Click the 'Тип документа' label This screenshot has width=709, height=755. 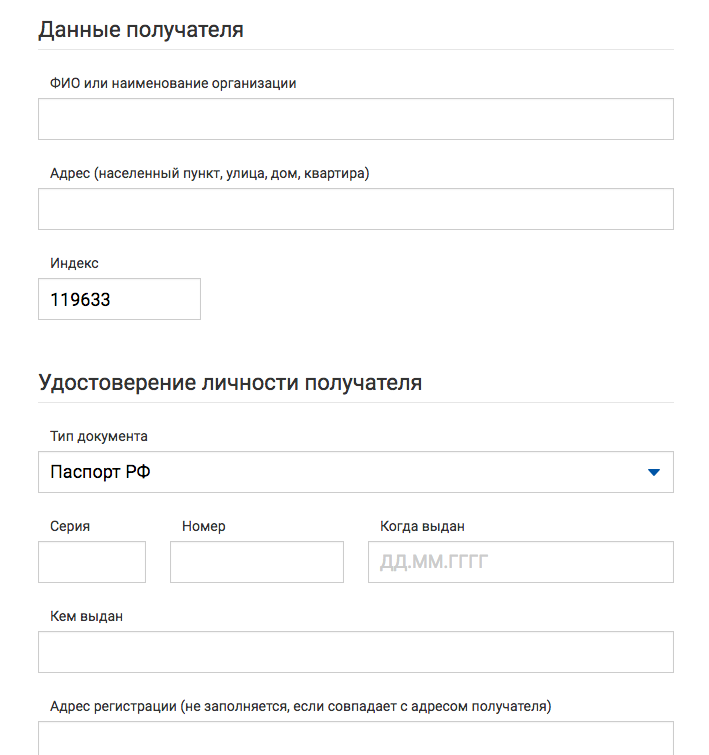(x=99, y=436)
